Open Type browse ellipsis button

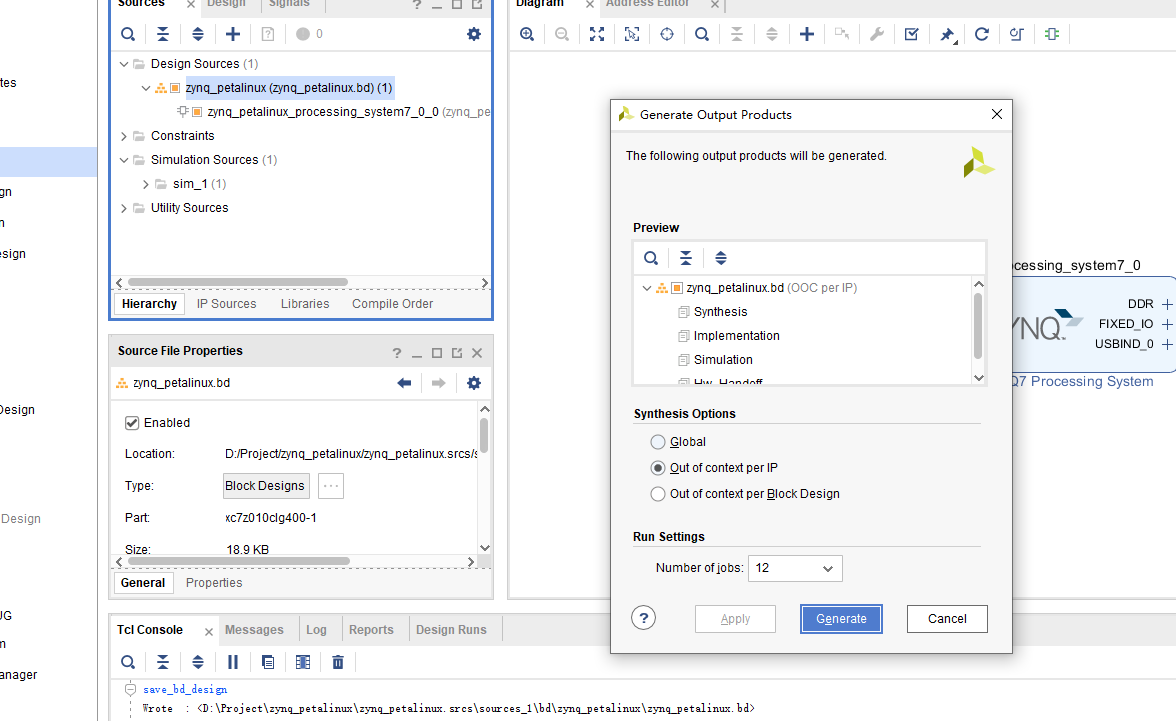pos(331,486)
